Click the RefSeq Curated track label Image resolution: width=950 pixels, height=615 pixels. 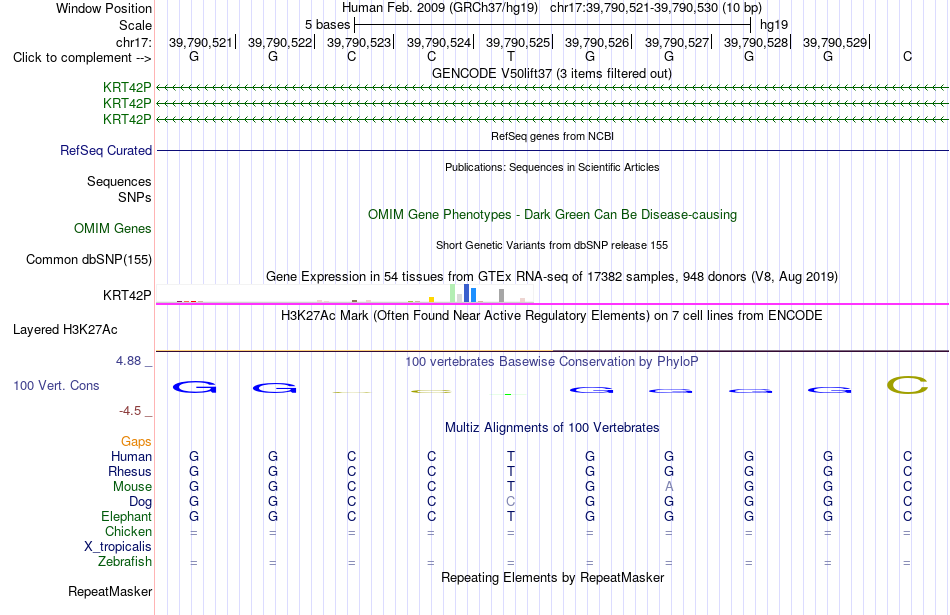click(105, 150)
